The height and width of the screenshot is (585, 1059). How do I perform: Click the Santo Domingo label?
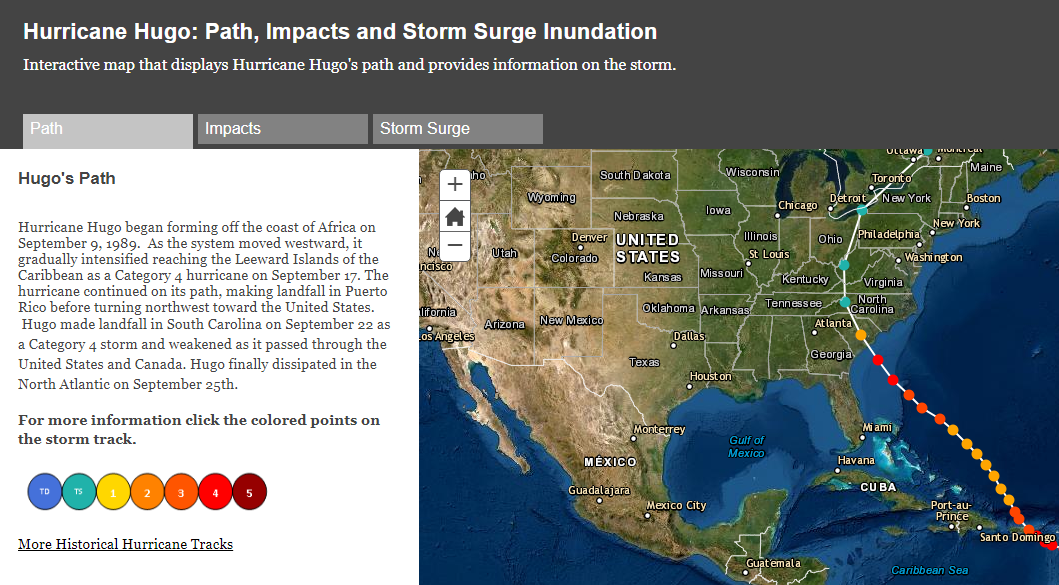pyautogui.click(x=1017, y=537)
